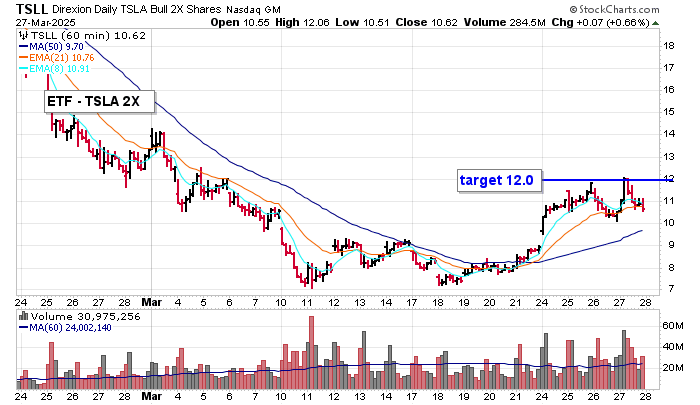Click the MA(50) 9.70 legend entry

51,46
